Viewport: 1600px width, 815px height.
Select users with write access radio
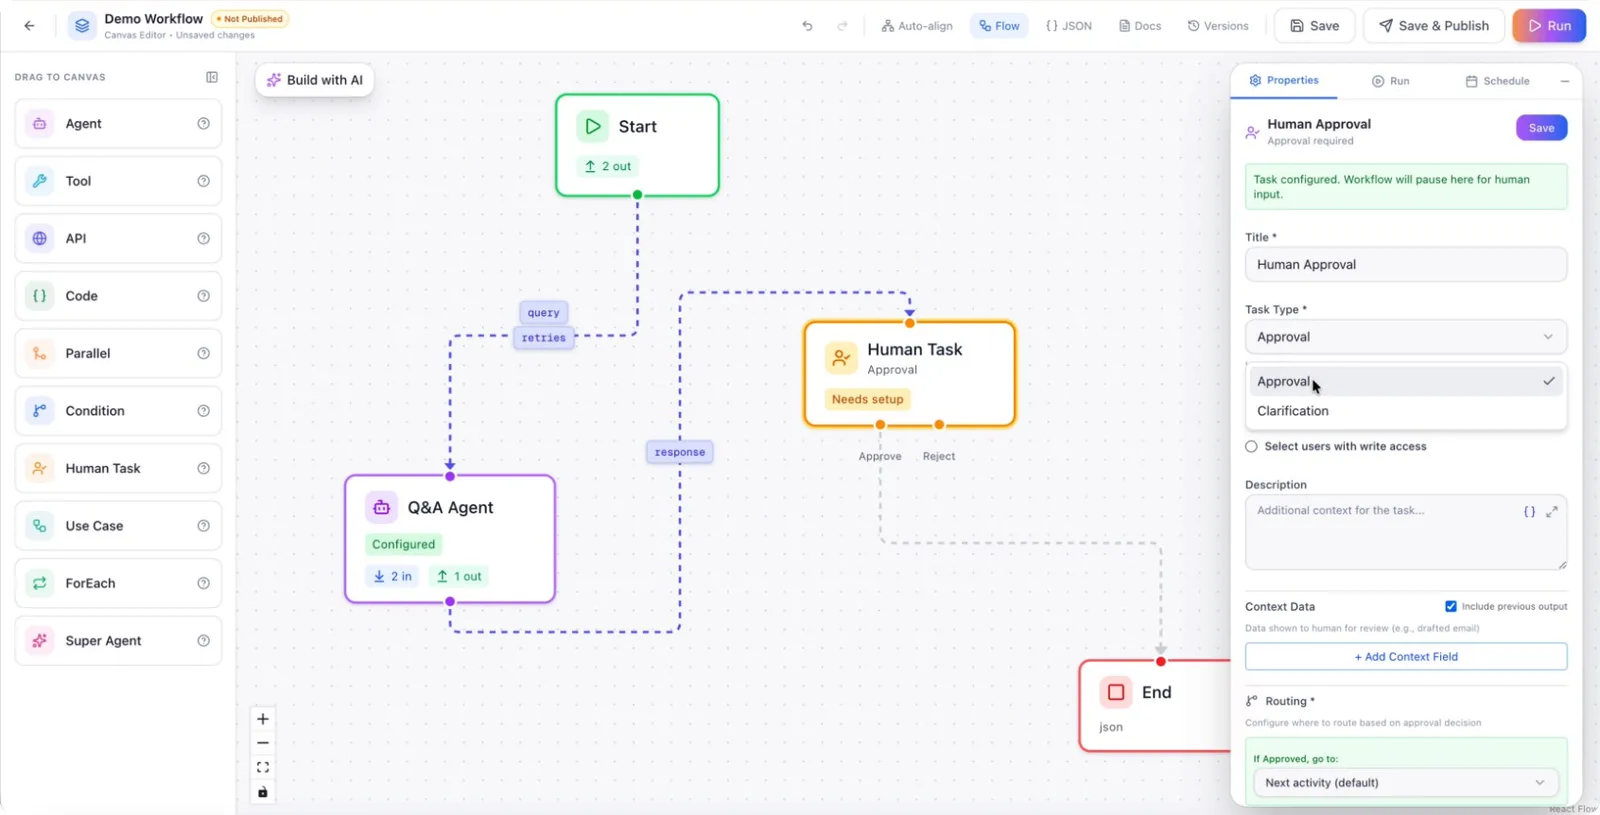pos(1251,447)
